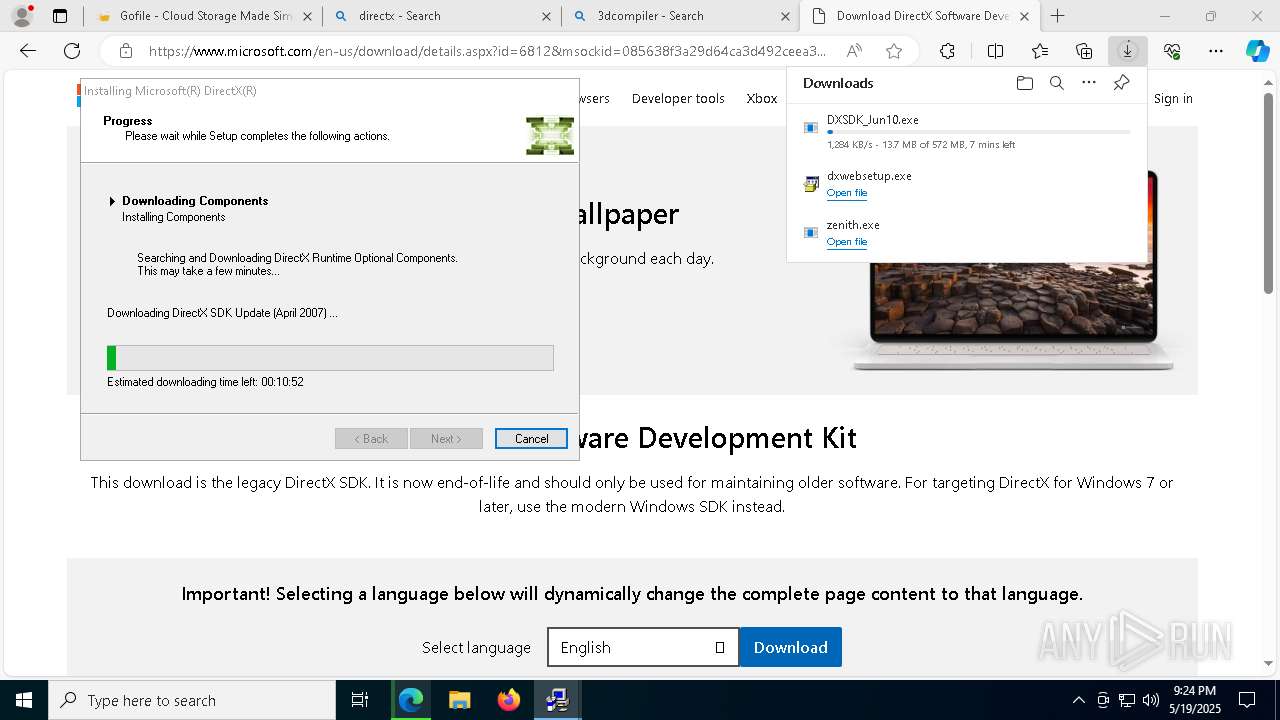Open downloads folder from Downloads panel
Screen dimensions: 1280x720
coord(1024,83)
